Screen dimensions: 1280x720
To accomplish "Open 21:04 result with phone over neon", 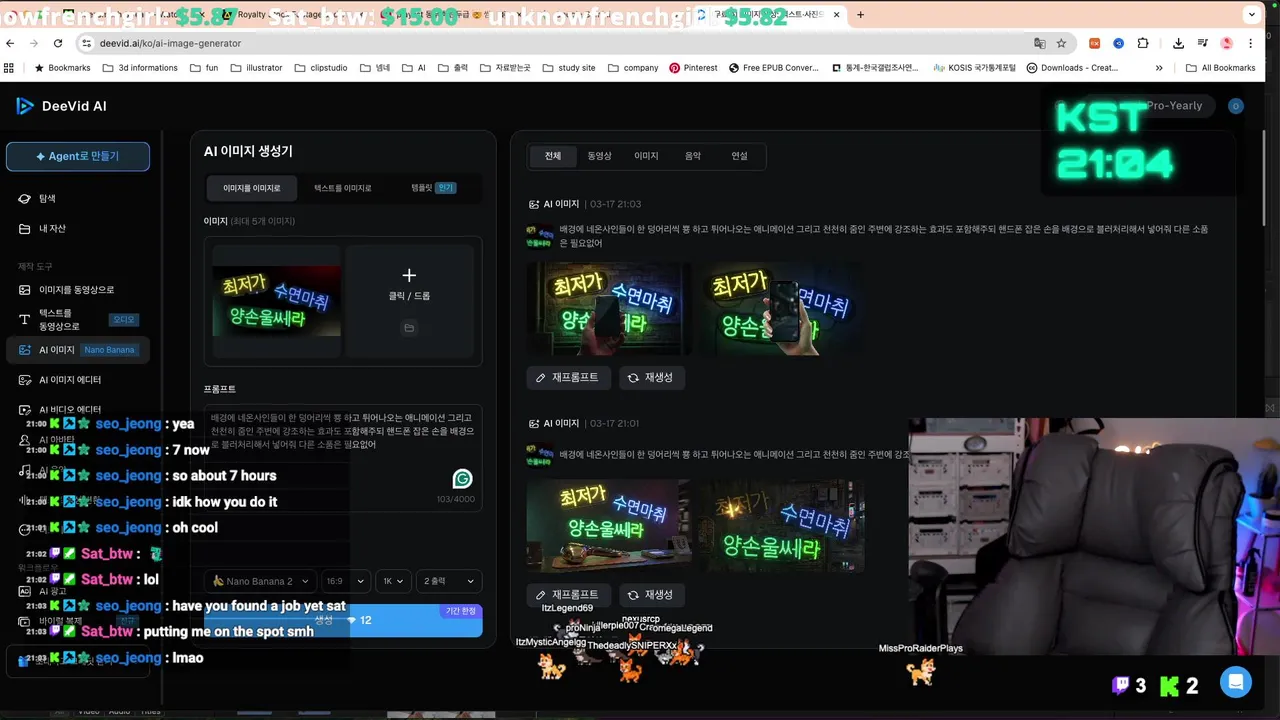I will click(x=609, y=309).
